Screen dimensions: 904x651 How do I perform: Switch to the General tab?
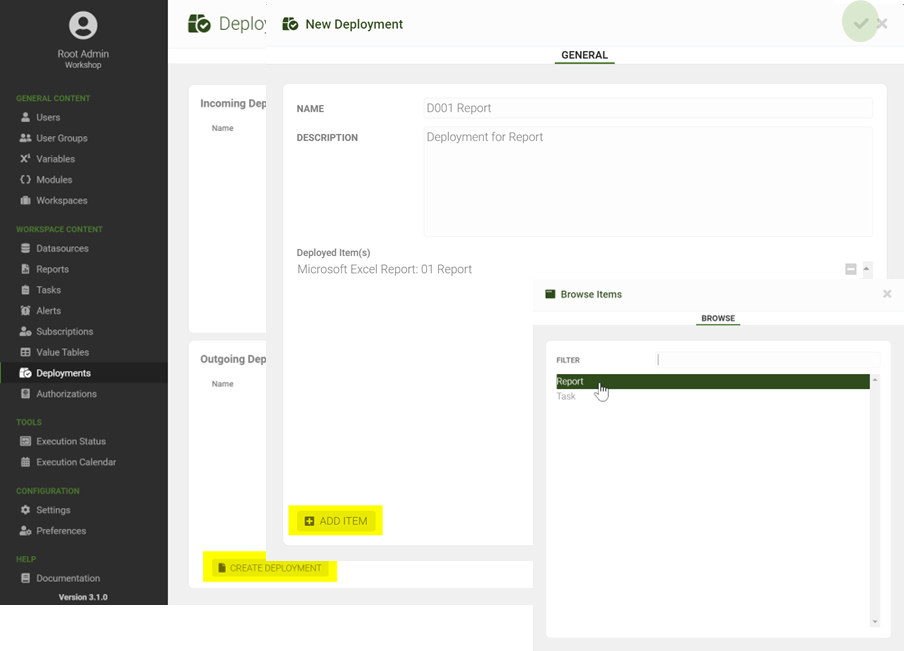click(584, 56)
